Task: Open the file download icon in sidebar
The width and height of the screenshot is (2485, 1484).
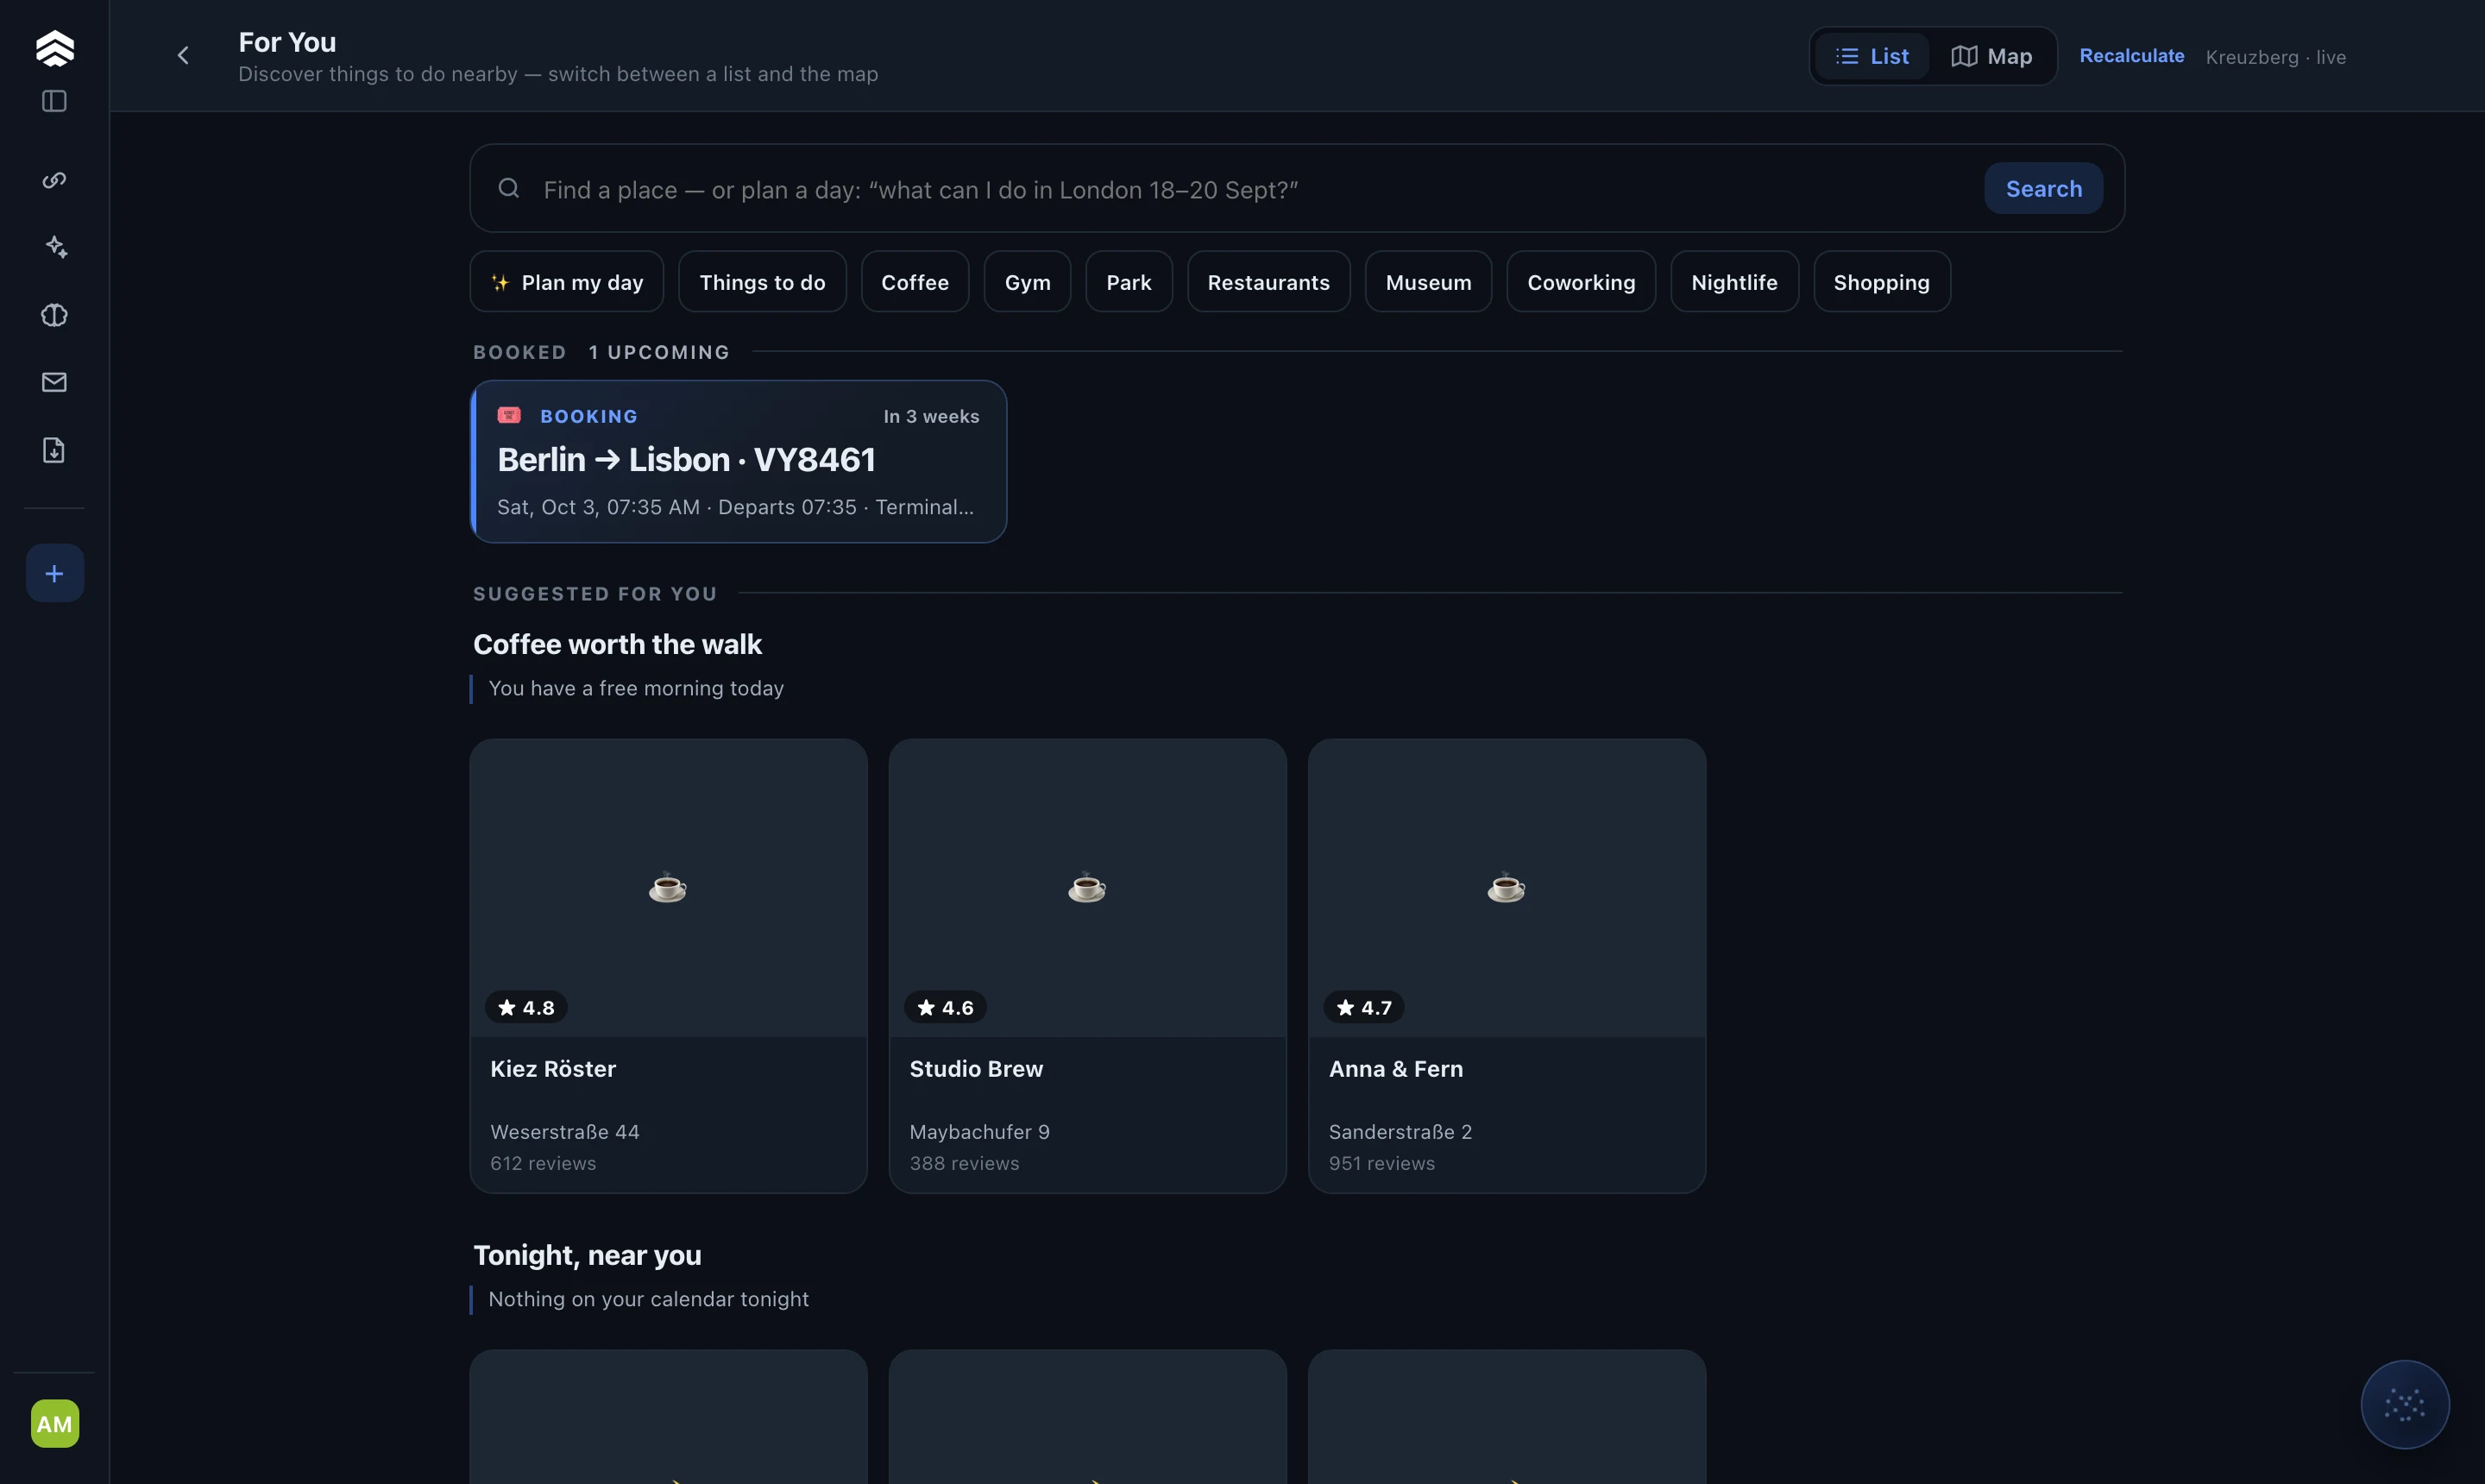Action: pyautogui.click(x=54, y=450)
